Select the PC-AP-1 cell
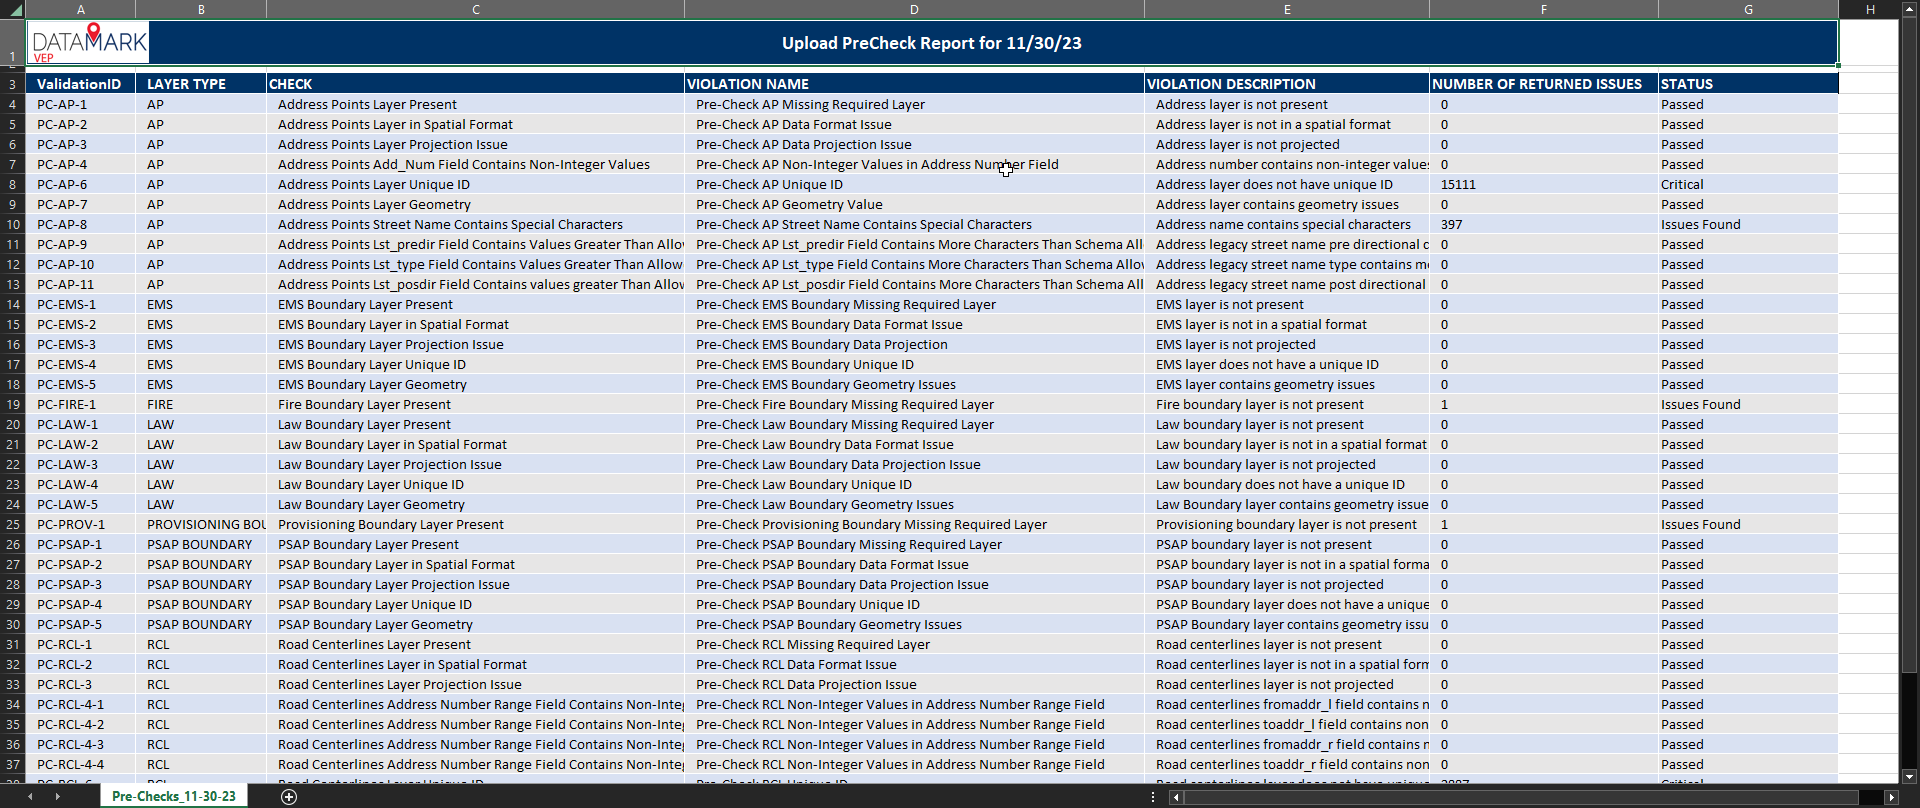The height and width of the screenshot is (808, 1920). pyautogui.click(x=80, y=104)
